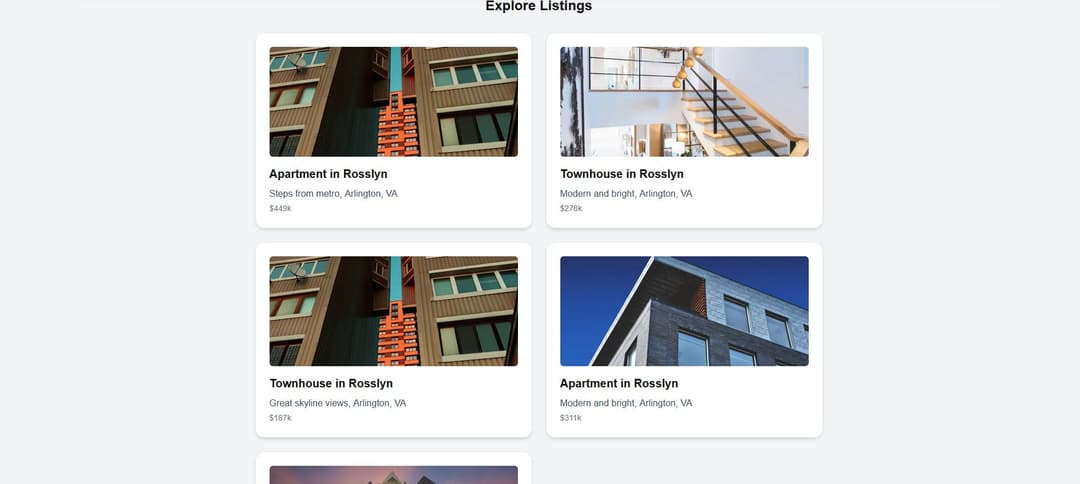Open Townhouse in Rosslyn title priced $278k
Viewport: 1080px width, 484px height.
(x=622, y=174)
